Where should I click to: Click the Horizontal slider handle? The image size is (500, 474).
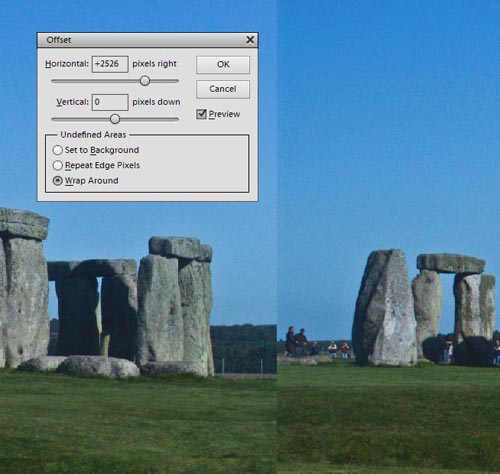[145, 81]
